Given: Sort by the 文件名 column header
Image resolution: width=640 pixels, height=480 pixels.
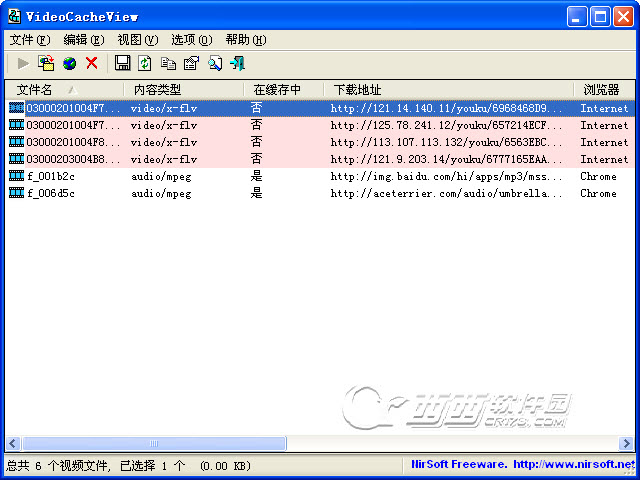Looking at the screenshot, I should pos(64,89).
